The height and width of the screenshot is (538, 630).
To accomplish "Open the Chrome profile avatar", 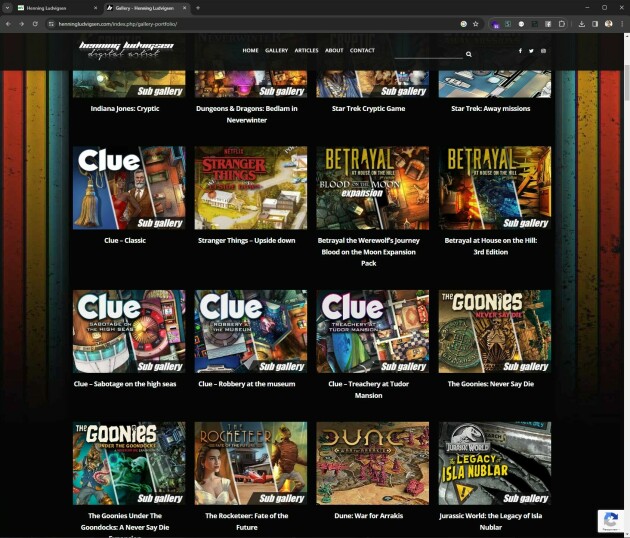I will coord(608,24).
